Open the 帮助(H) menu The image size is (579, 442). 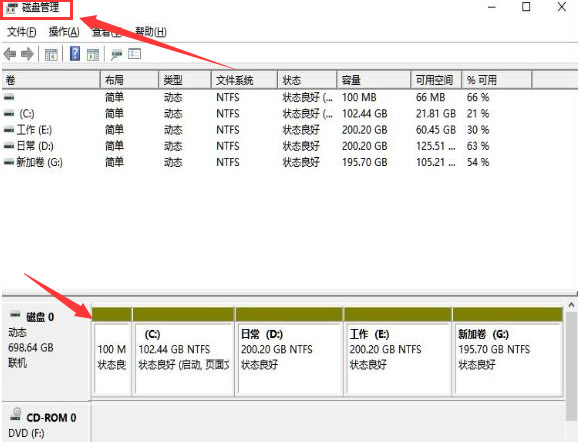151,32
